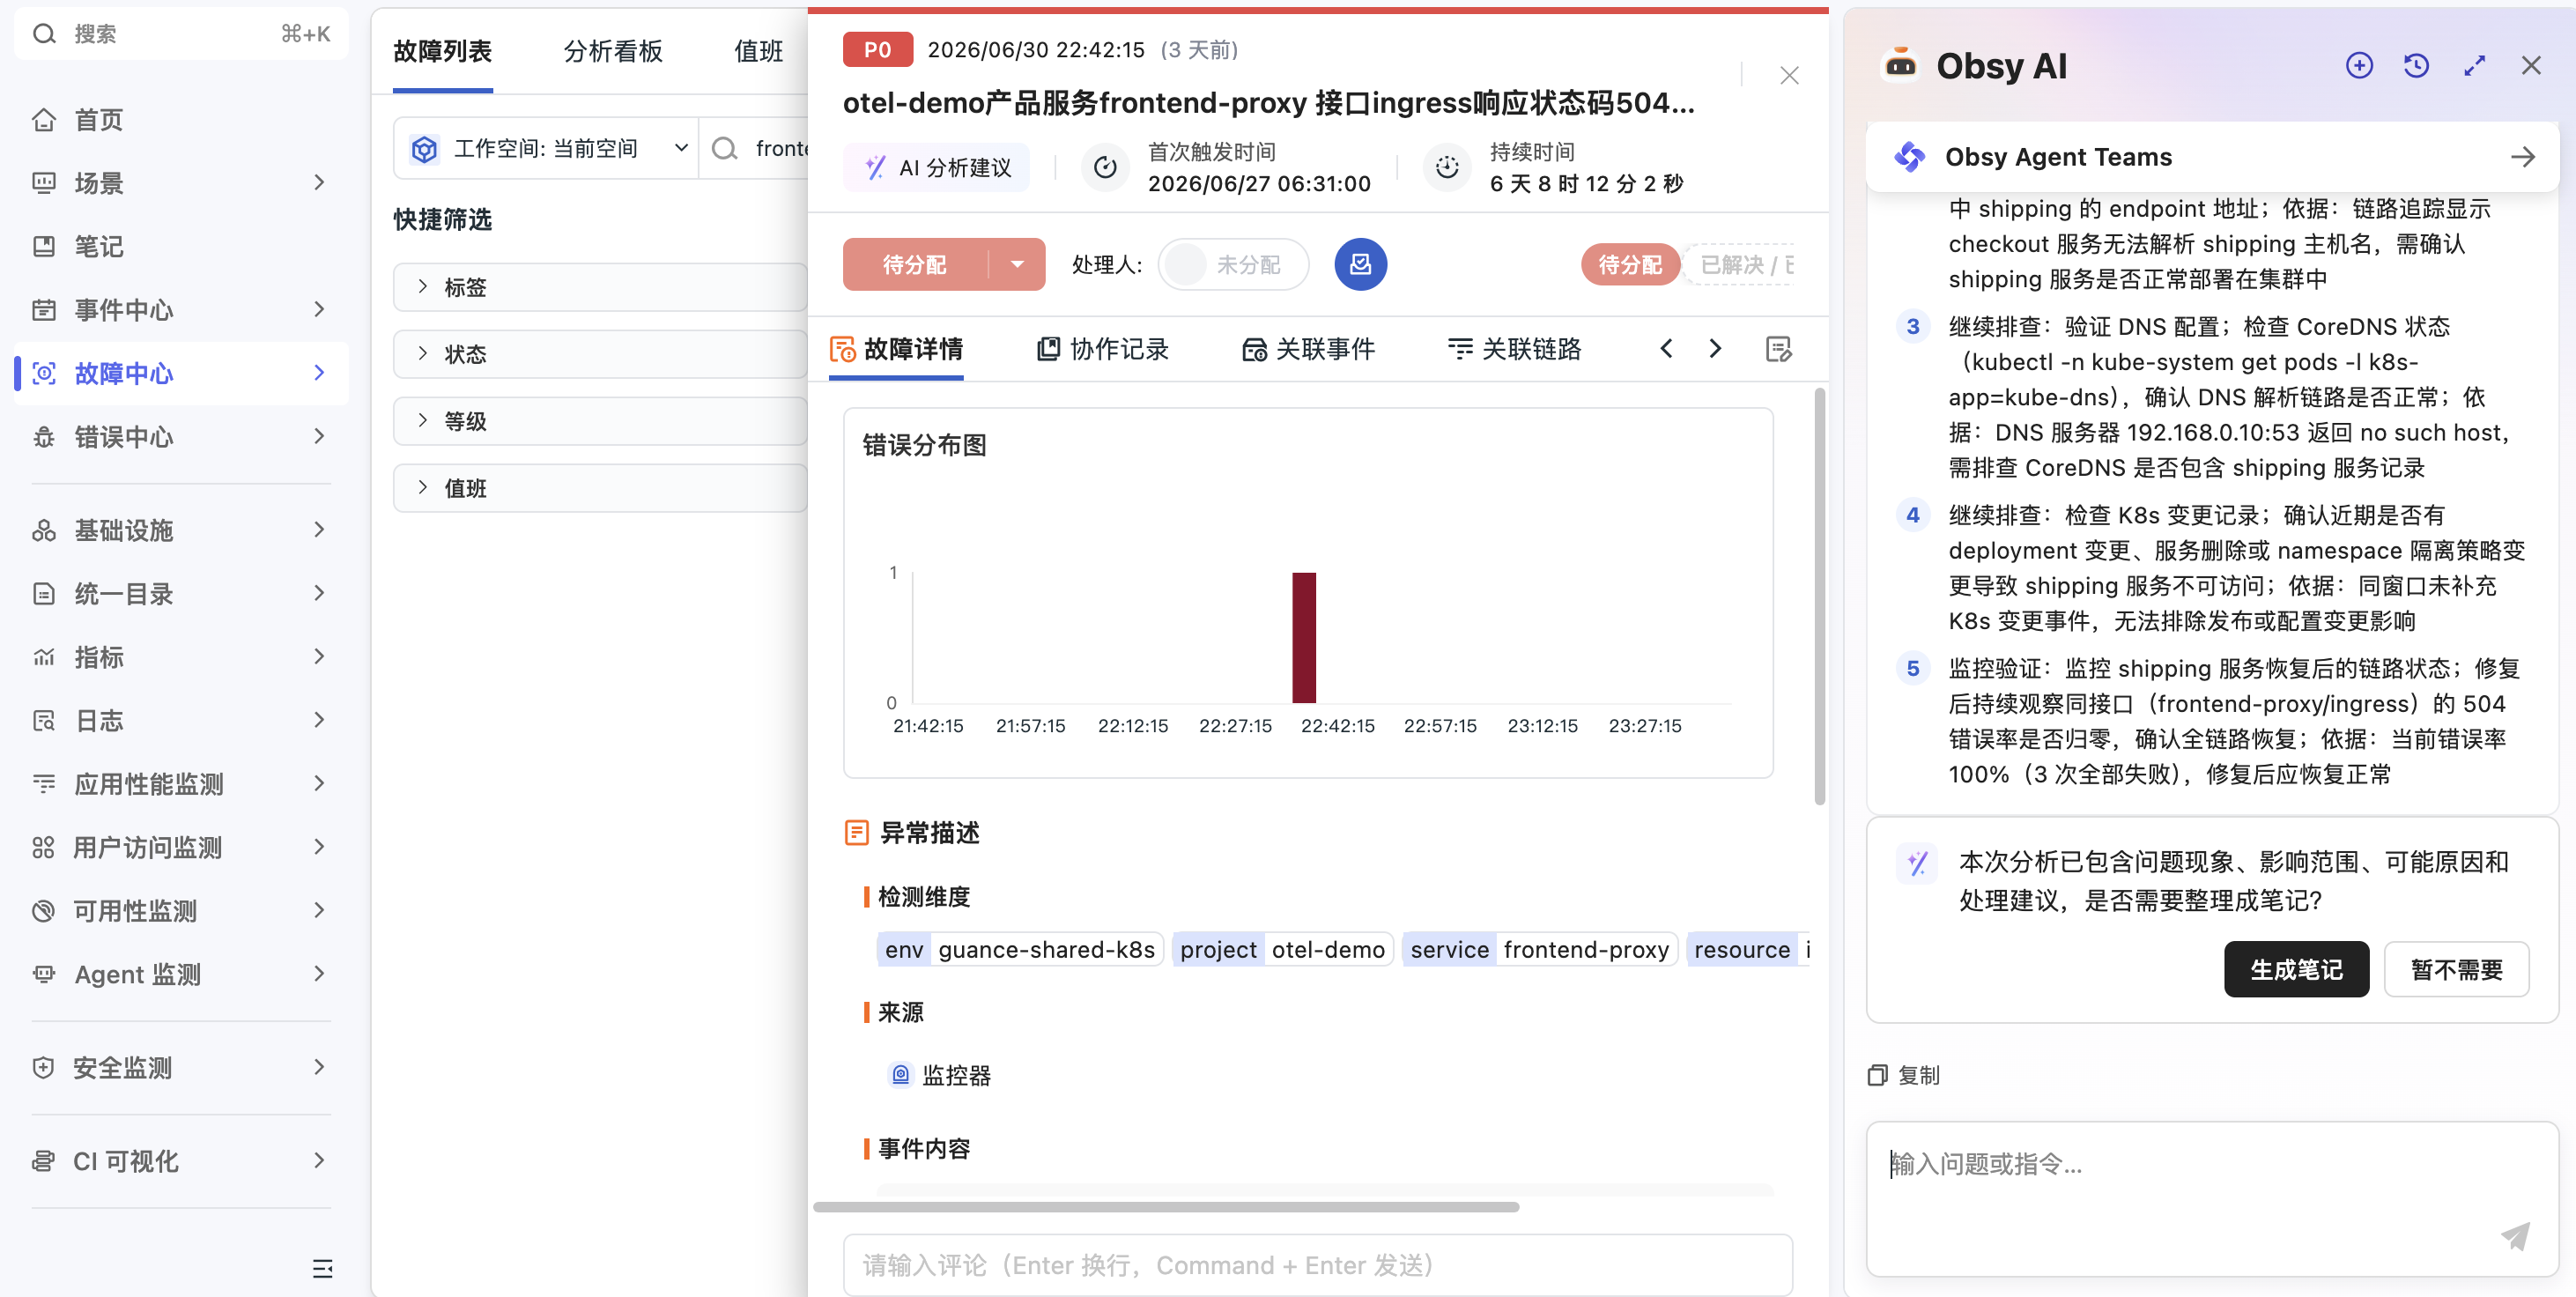Switch to the 故障列表 tab
The image size is (2576, 1297).
point(442,52)
